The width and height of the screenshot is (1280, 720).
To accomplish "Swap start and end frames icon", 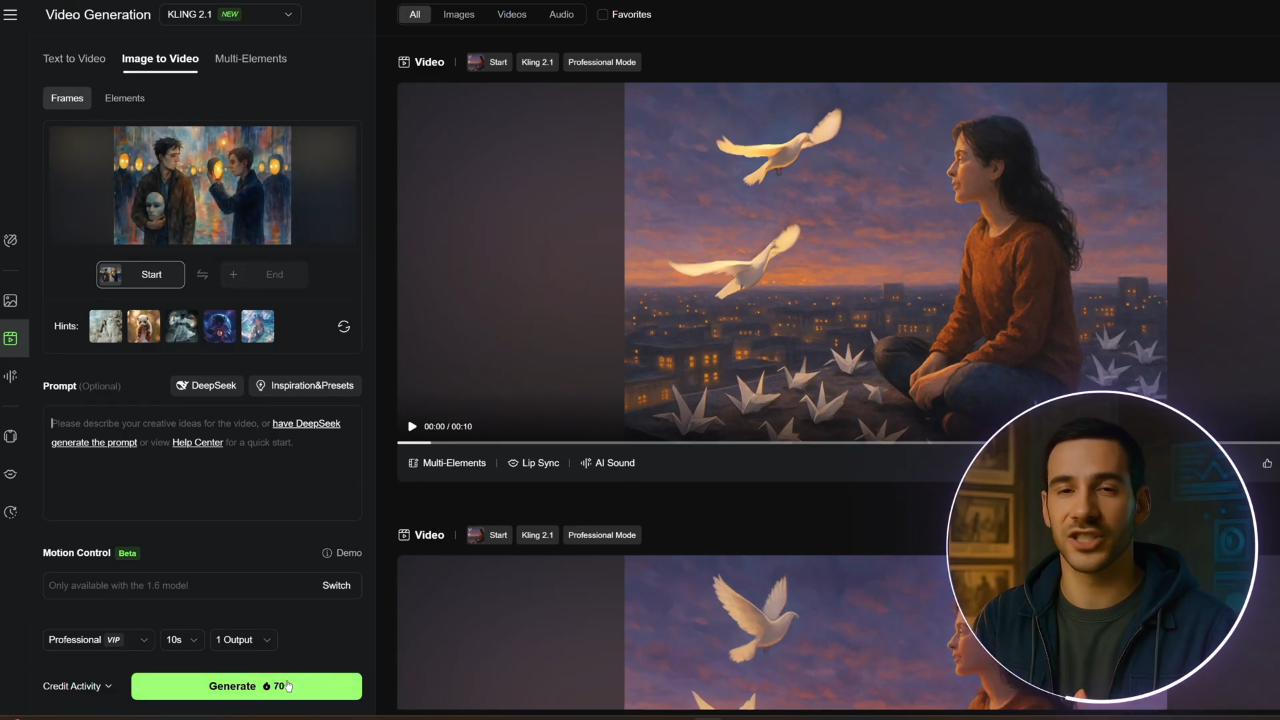I will 202,274.
